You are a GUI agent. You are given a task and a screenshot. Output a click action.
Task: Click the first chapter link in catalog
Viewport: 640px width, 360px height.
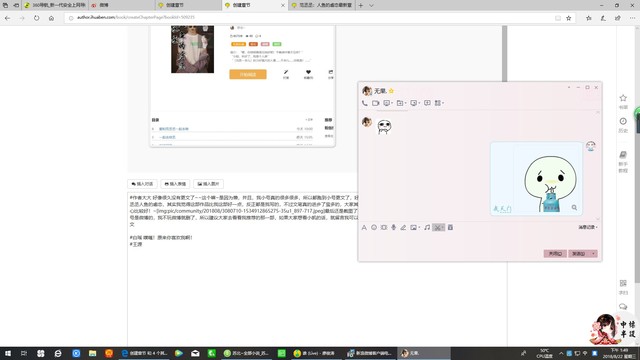point(174,129)
